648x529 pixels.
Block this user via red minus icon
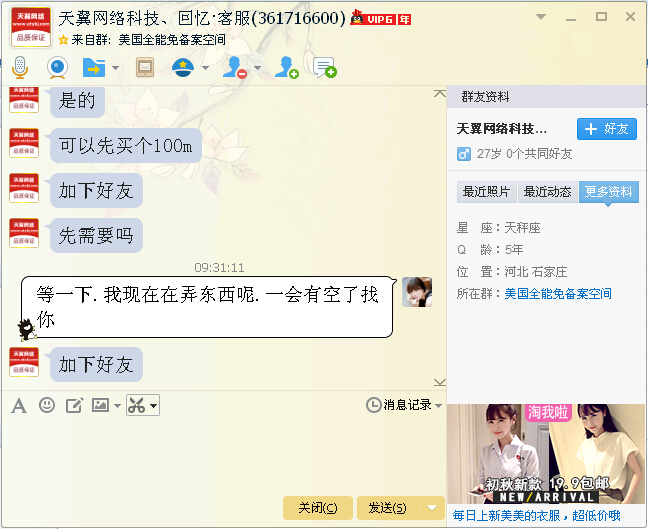tap(235, 67)
